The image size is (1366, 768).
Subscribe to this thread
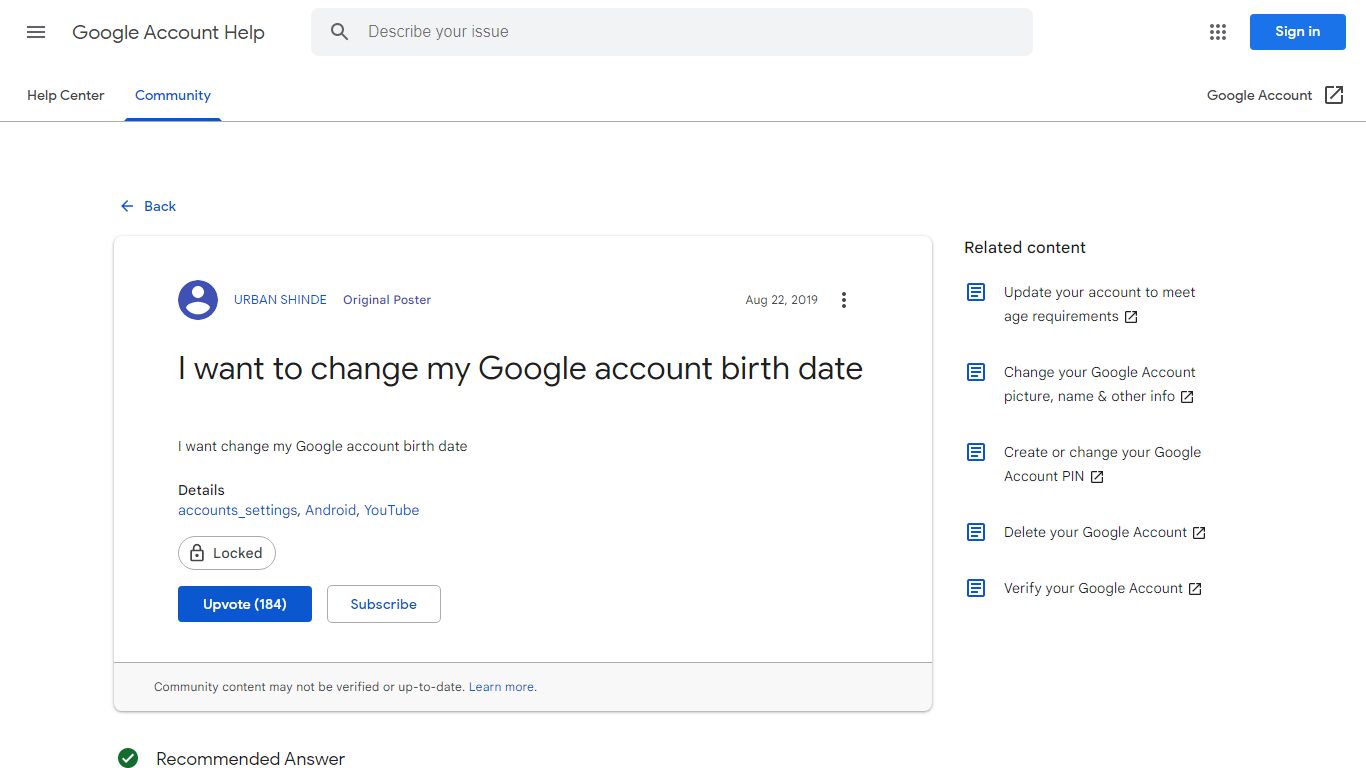(384, 604)
